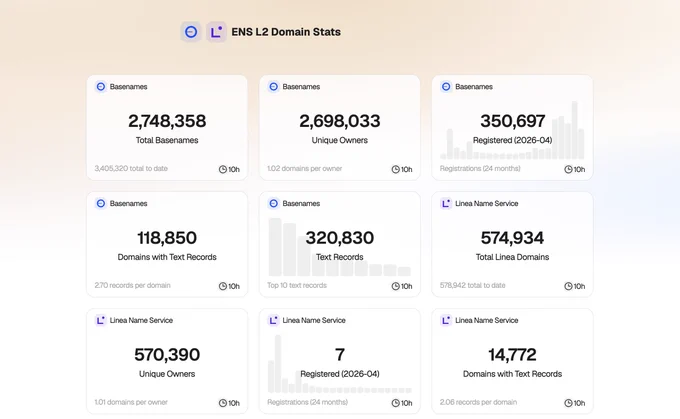Image resolution: width=680 pixels, height=419 pixels.
Task: Click the 2,698,033 unique owners value
Action: coord(340,121)
